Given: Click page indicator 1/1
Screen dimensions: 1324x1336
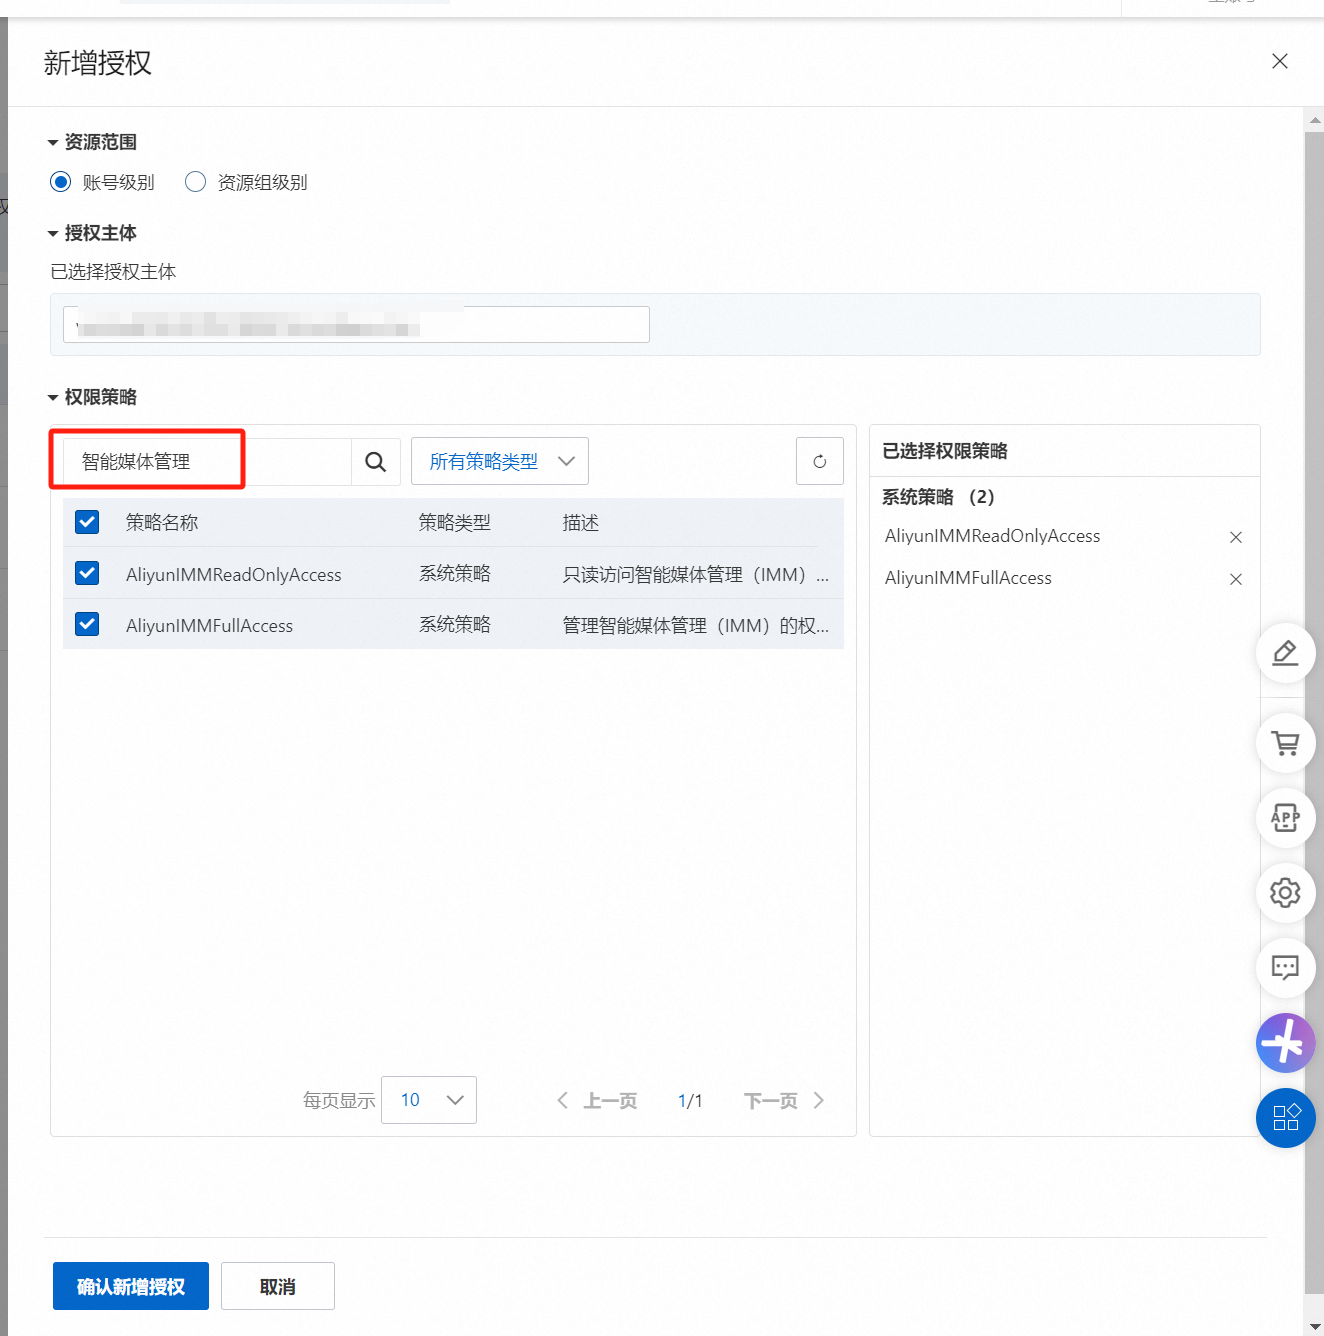Looking at the screenshot, I should (690, 1101).
